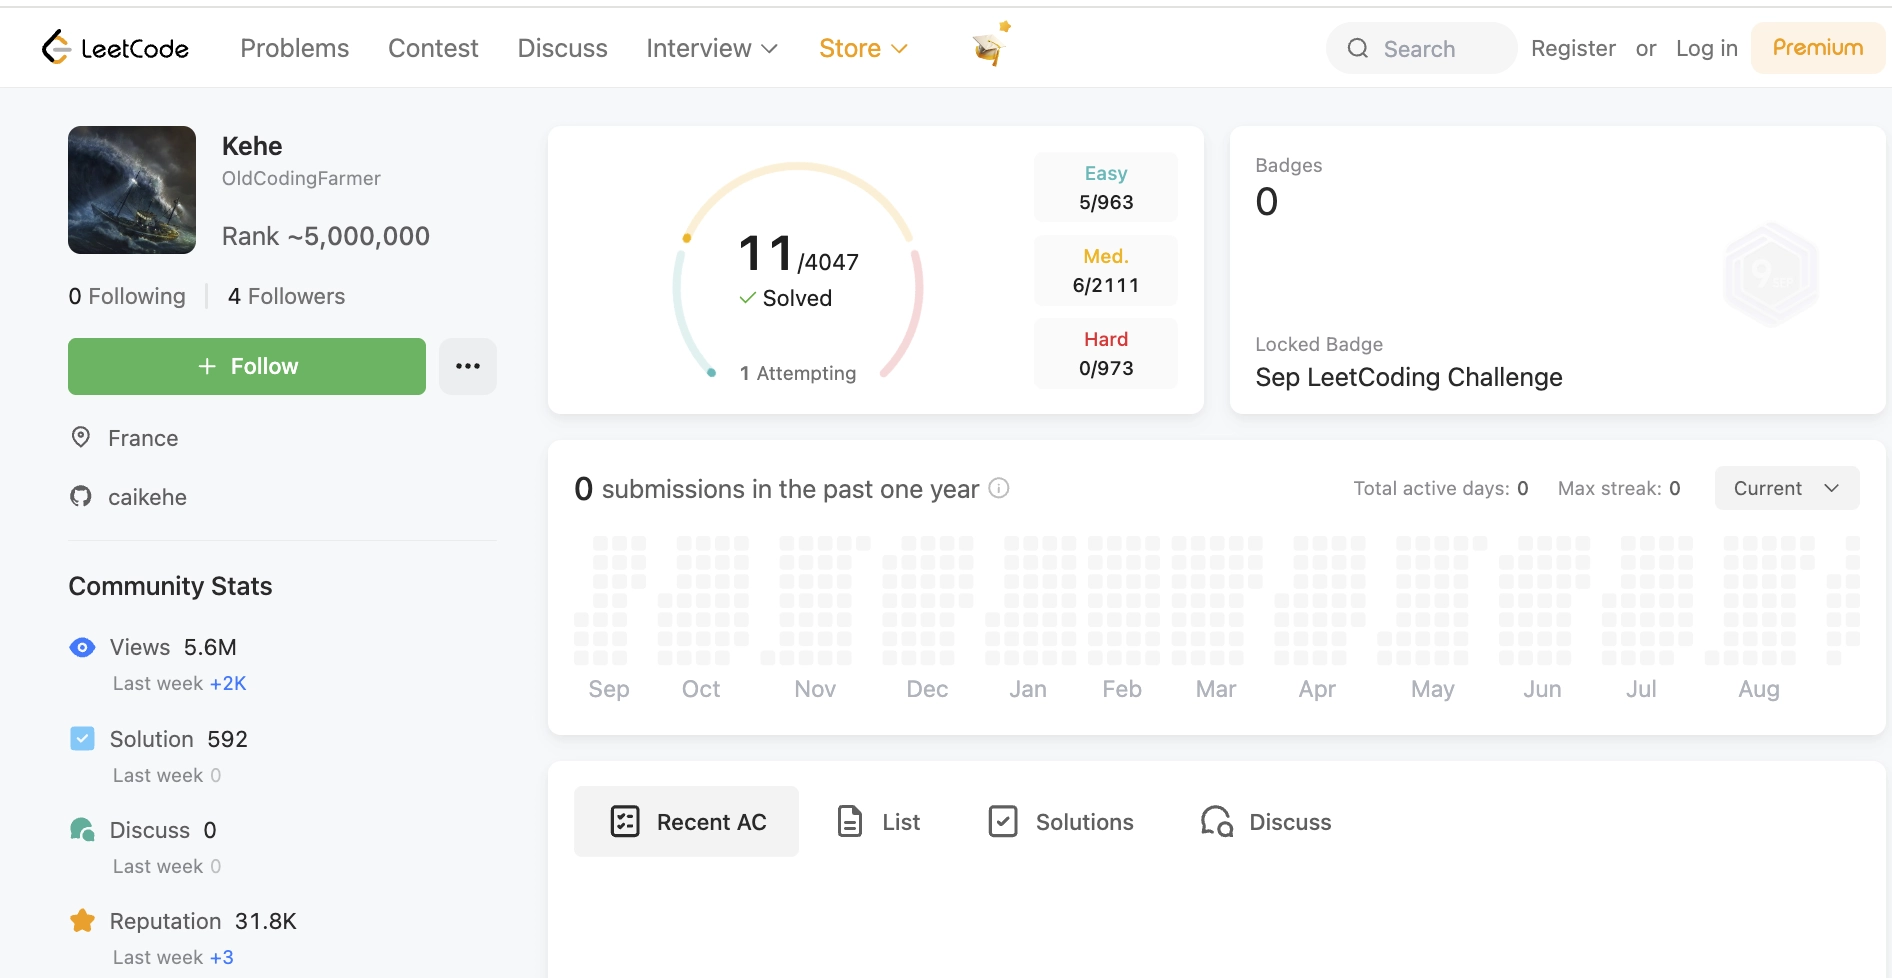Switch to the List tab

click(x=878, y=821)
